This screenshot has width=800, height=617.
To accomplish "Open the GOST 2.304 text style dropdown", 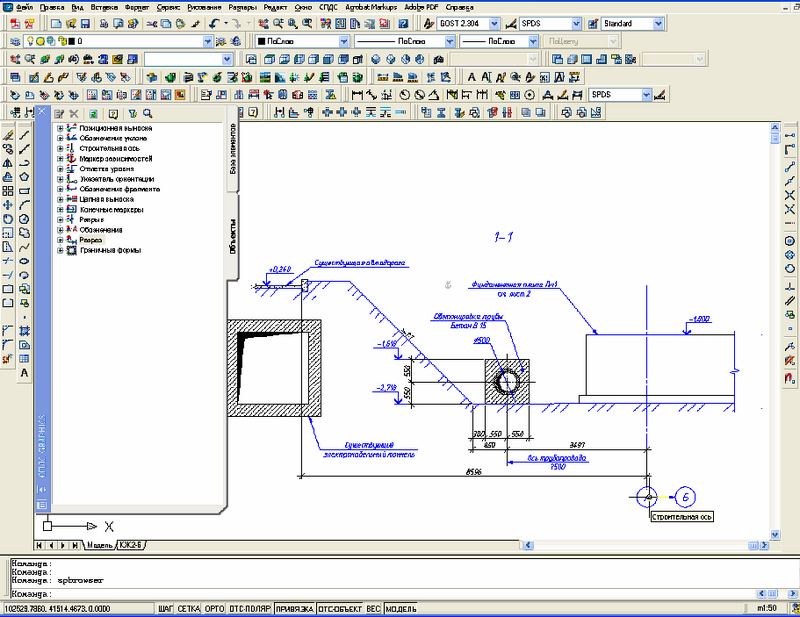I will pos(494,23).
